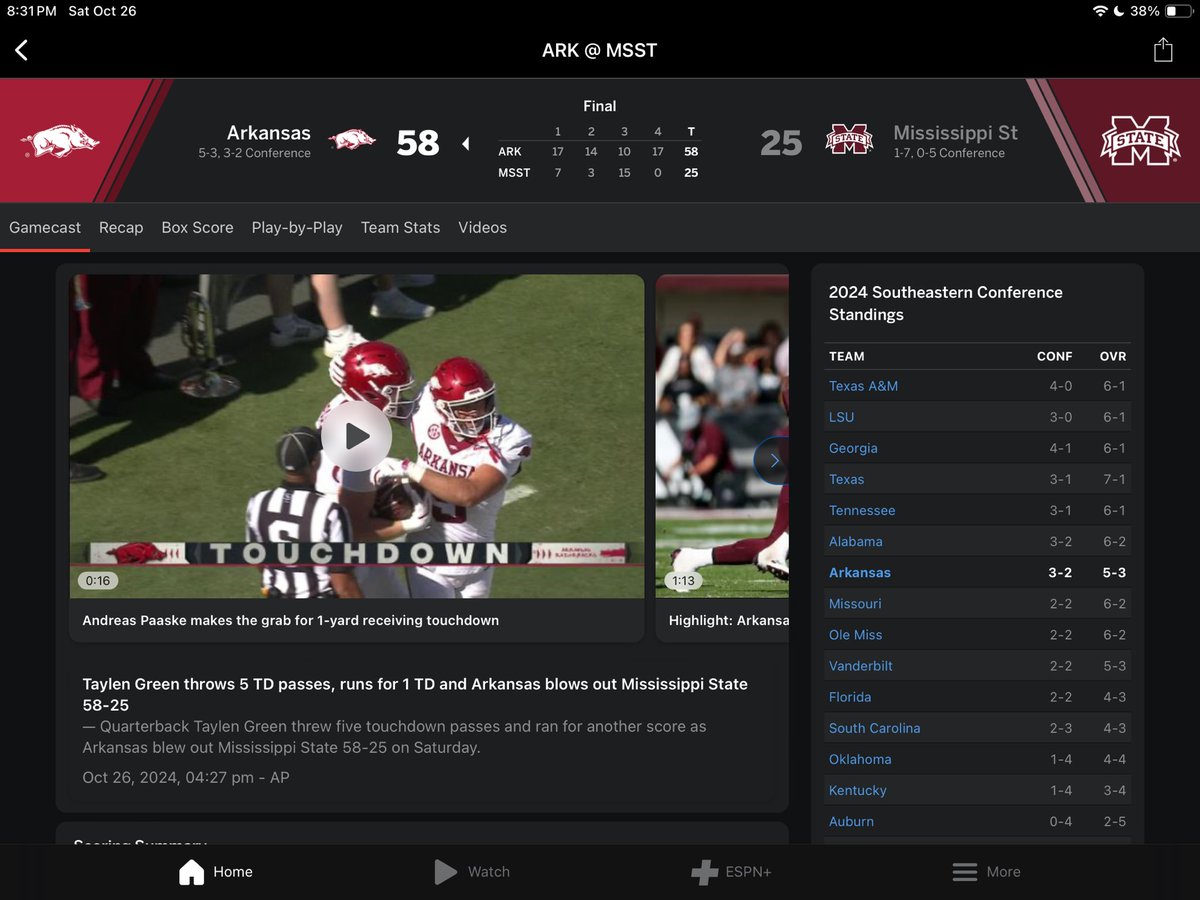Open Georgia team link in standings
The height and width of the screenshot is (900, 1200).
(853, 448)
